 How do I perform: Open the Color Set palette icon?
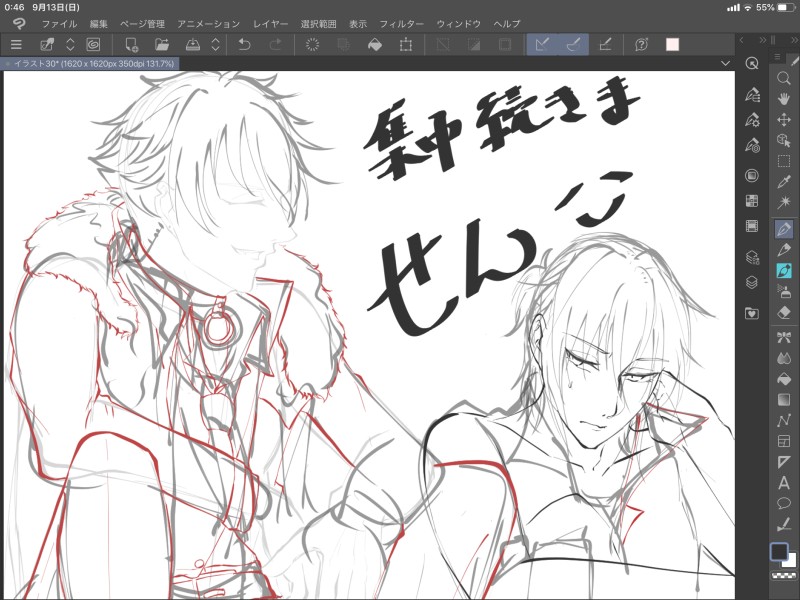pos(752,201)
